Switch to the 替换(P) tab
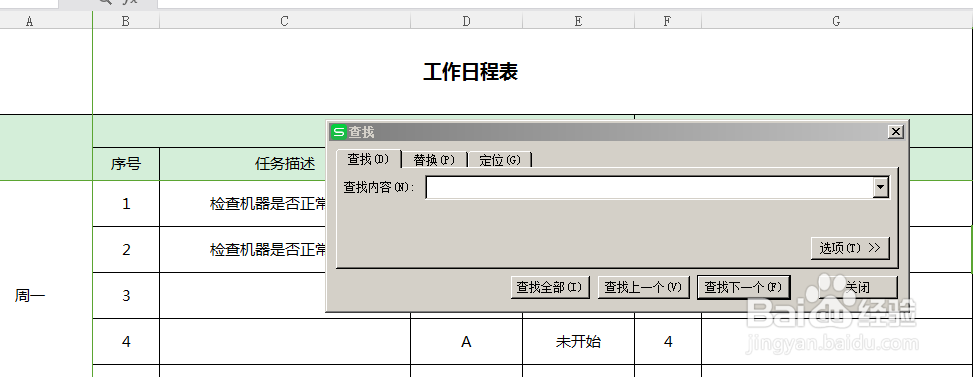The height and width of the screenshot is (377, 973). (434, 160)
